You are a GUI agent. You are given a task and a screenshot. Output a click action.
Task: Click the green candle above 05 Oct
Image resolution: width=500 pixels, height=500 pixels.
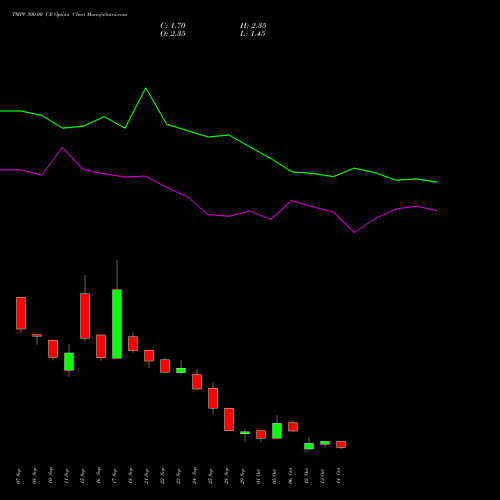(277, 431)
